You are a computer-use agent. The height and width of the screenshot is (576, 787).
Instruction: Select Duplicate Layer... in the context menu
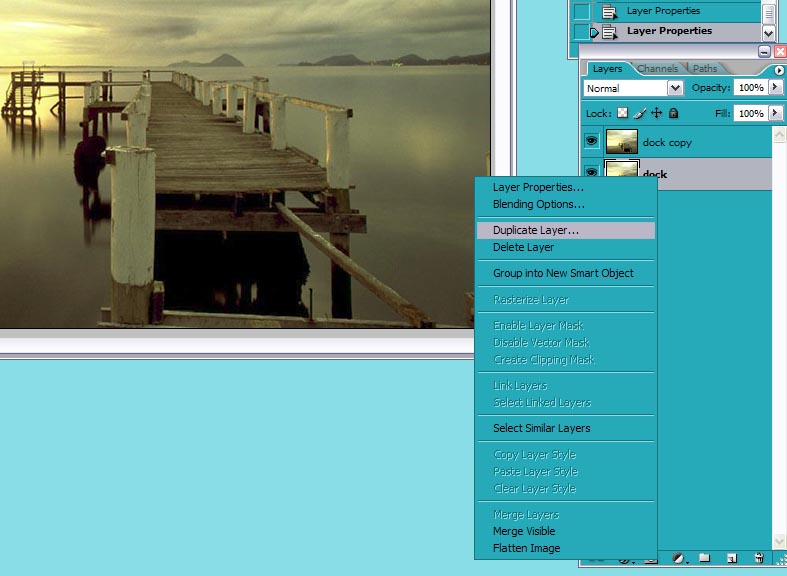(566, 230)
